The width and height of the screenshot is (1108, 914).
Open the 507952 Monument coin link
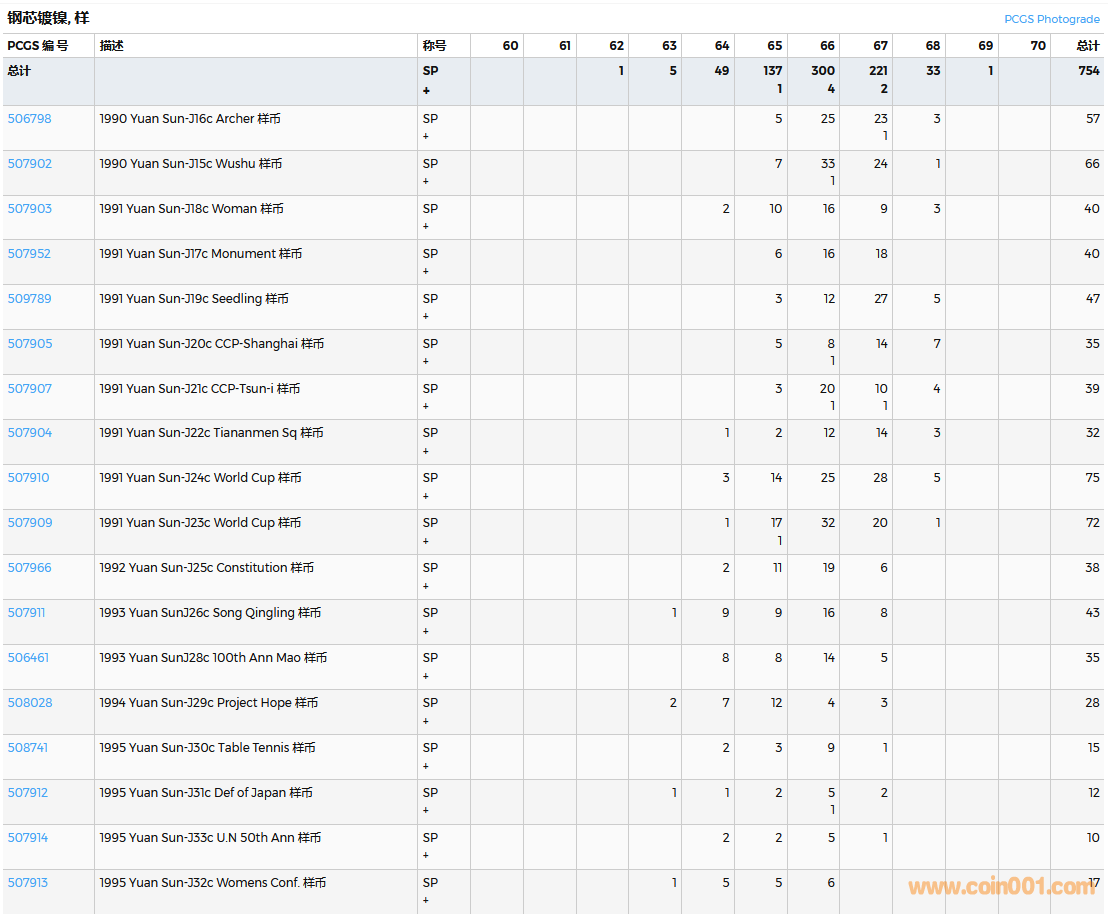(x=29, y=254)
